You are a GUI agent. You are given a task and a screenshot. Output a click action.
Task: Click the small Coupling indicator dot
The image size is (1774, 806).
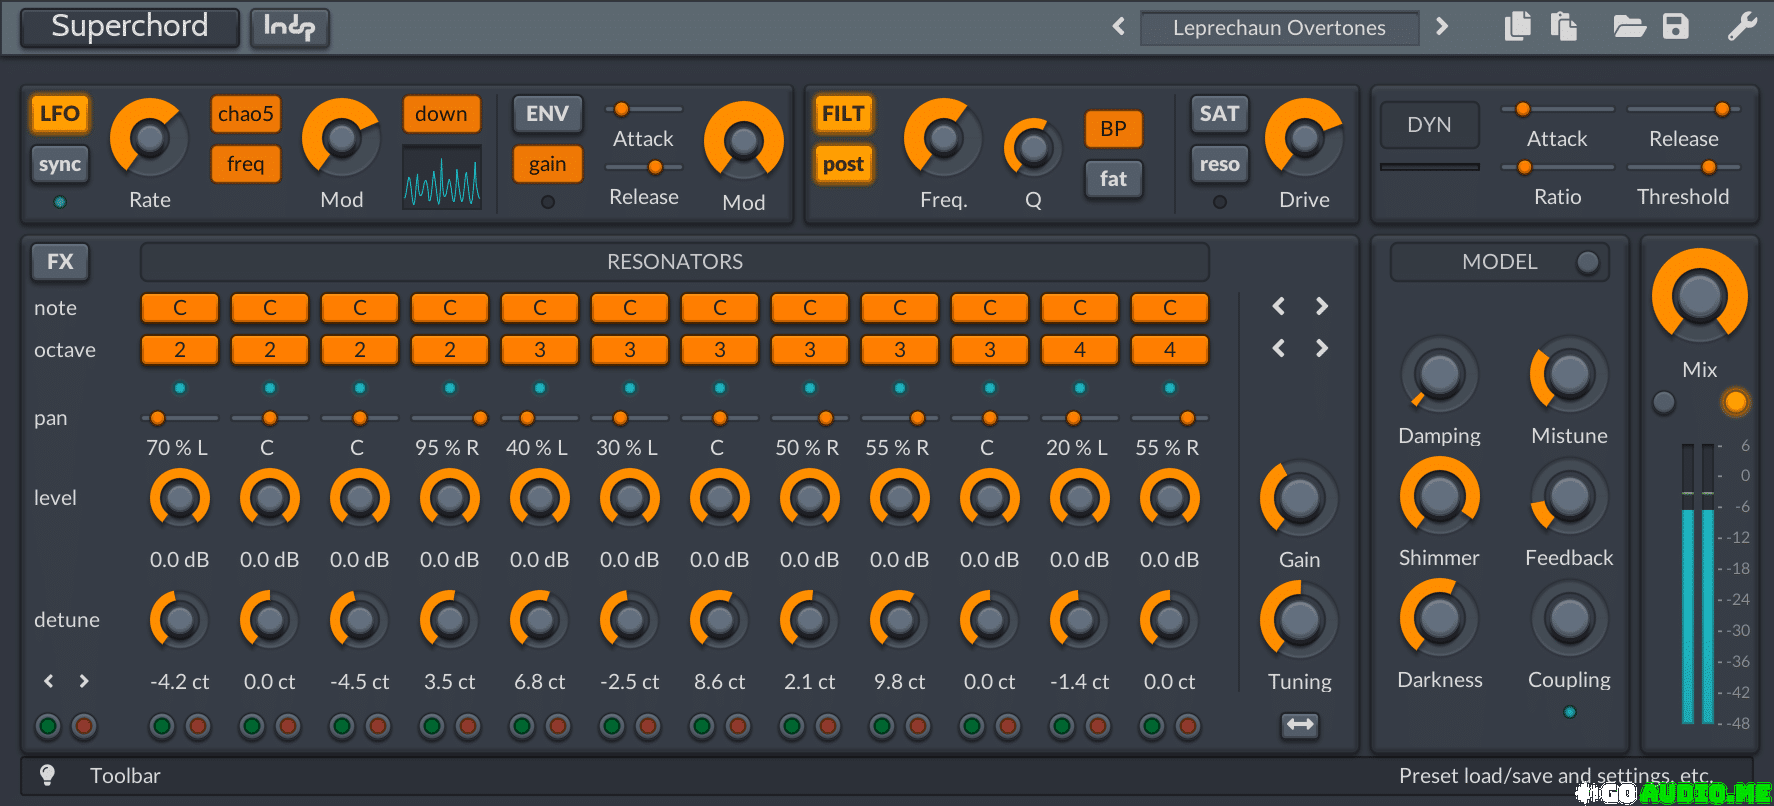tap(1570, 712)
